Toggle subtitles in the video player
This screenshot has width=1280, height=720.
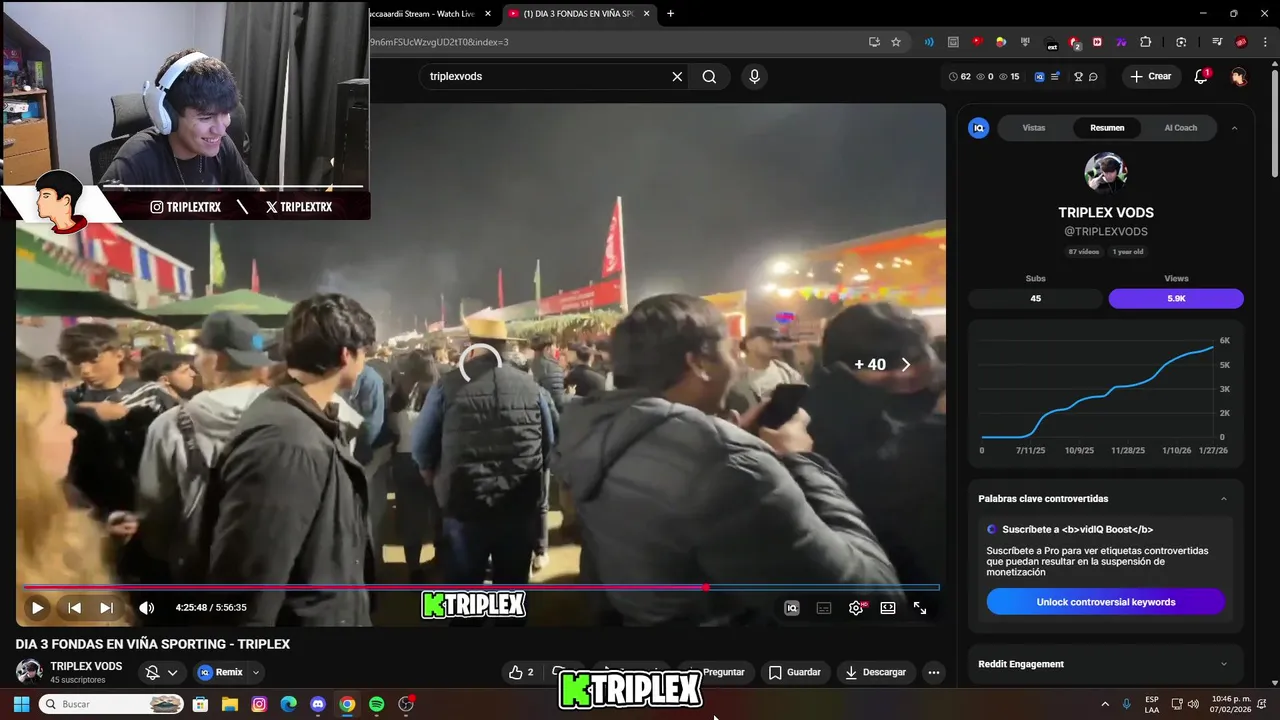(824, 607)
